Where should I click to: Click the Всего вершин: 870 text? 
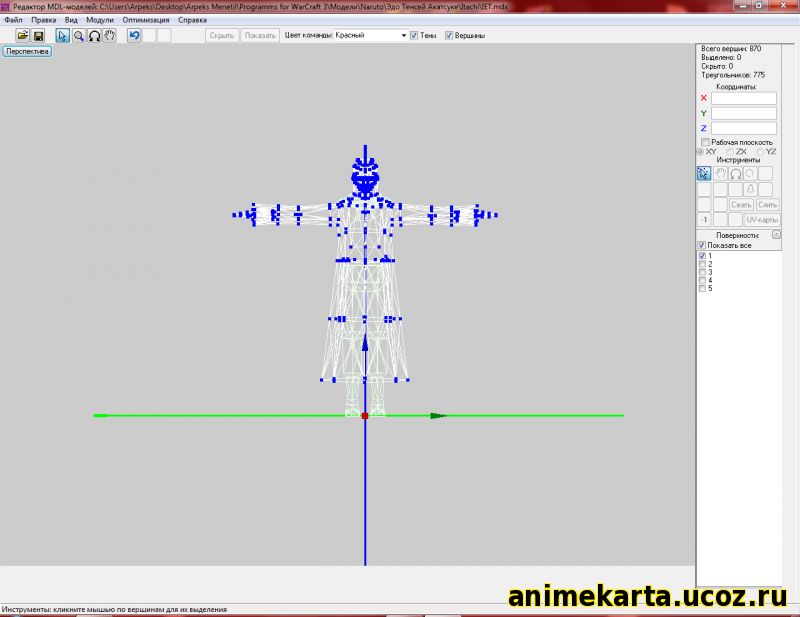pos(731,48)
